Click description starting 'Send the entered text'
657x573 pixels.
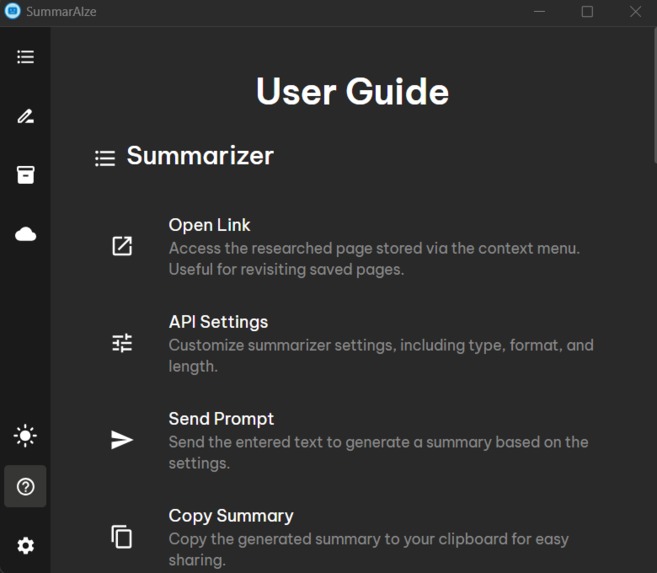point(378,452)
